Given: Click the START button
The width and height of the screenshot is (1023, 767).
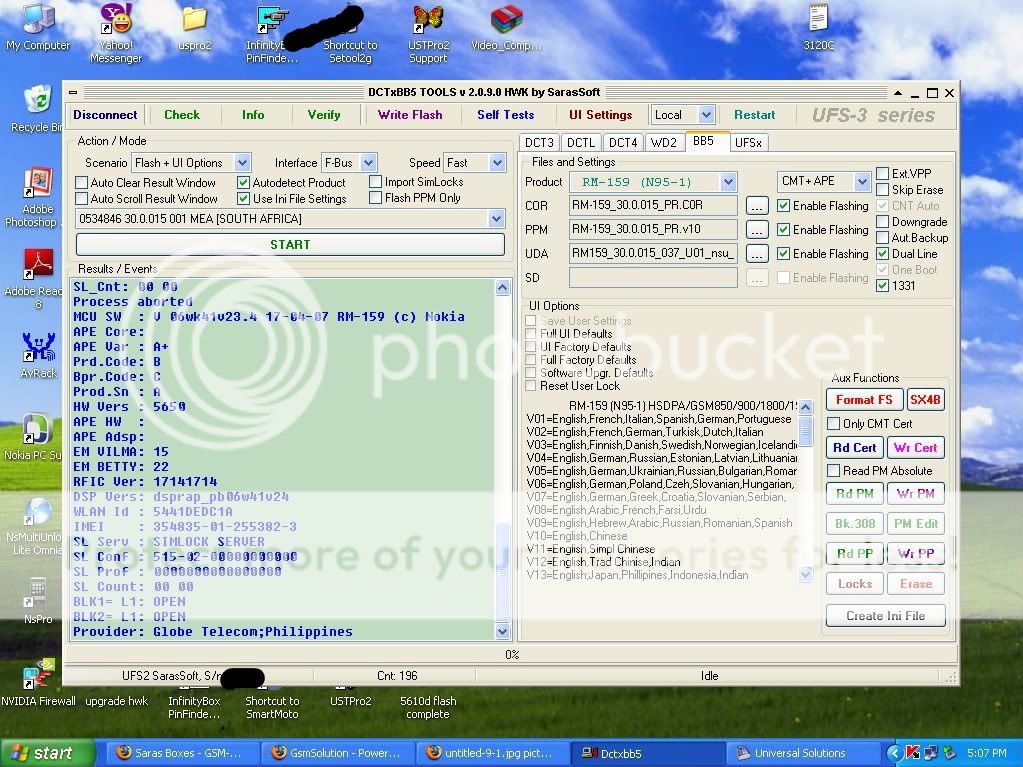Looking at the screenshot, I should tap(290, 245).
